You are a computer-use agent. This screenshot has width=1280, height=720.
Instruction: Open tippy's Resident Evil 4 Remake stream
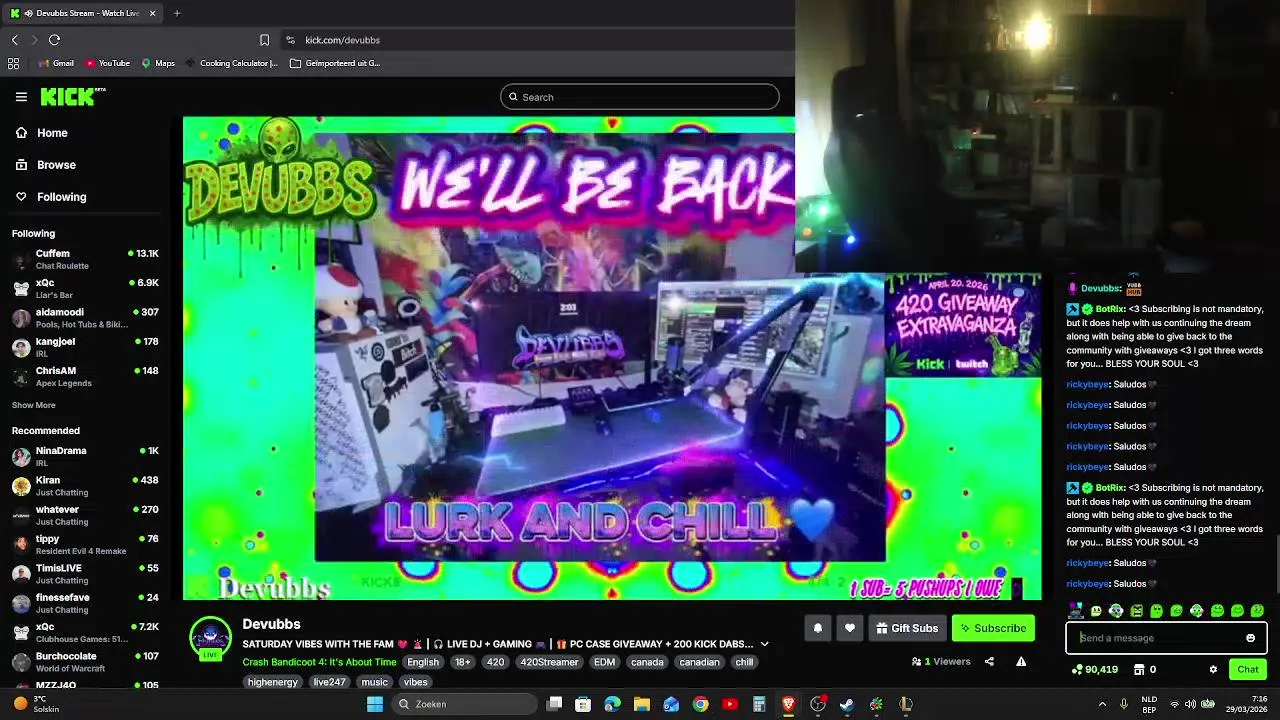(85, 544)
